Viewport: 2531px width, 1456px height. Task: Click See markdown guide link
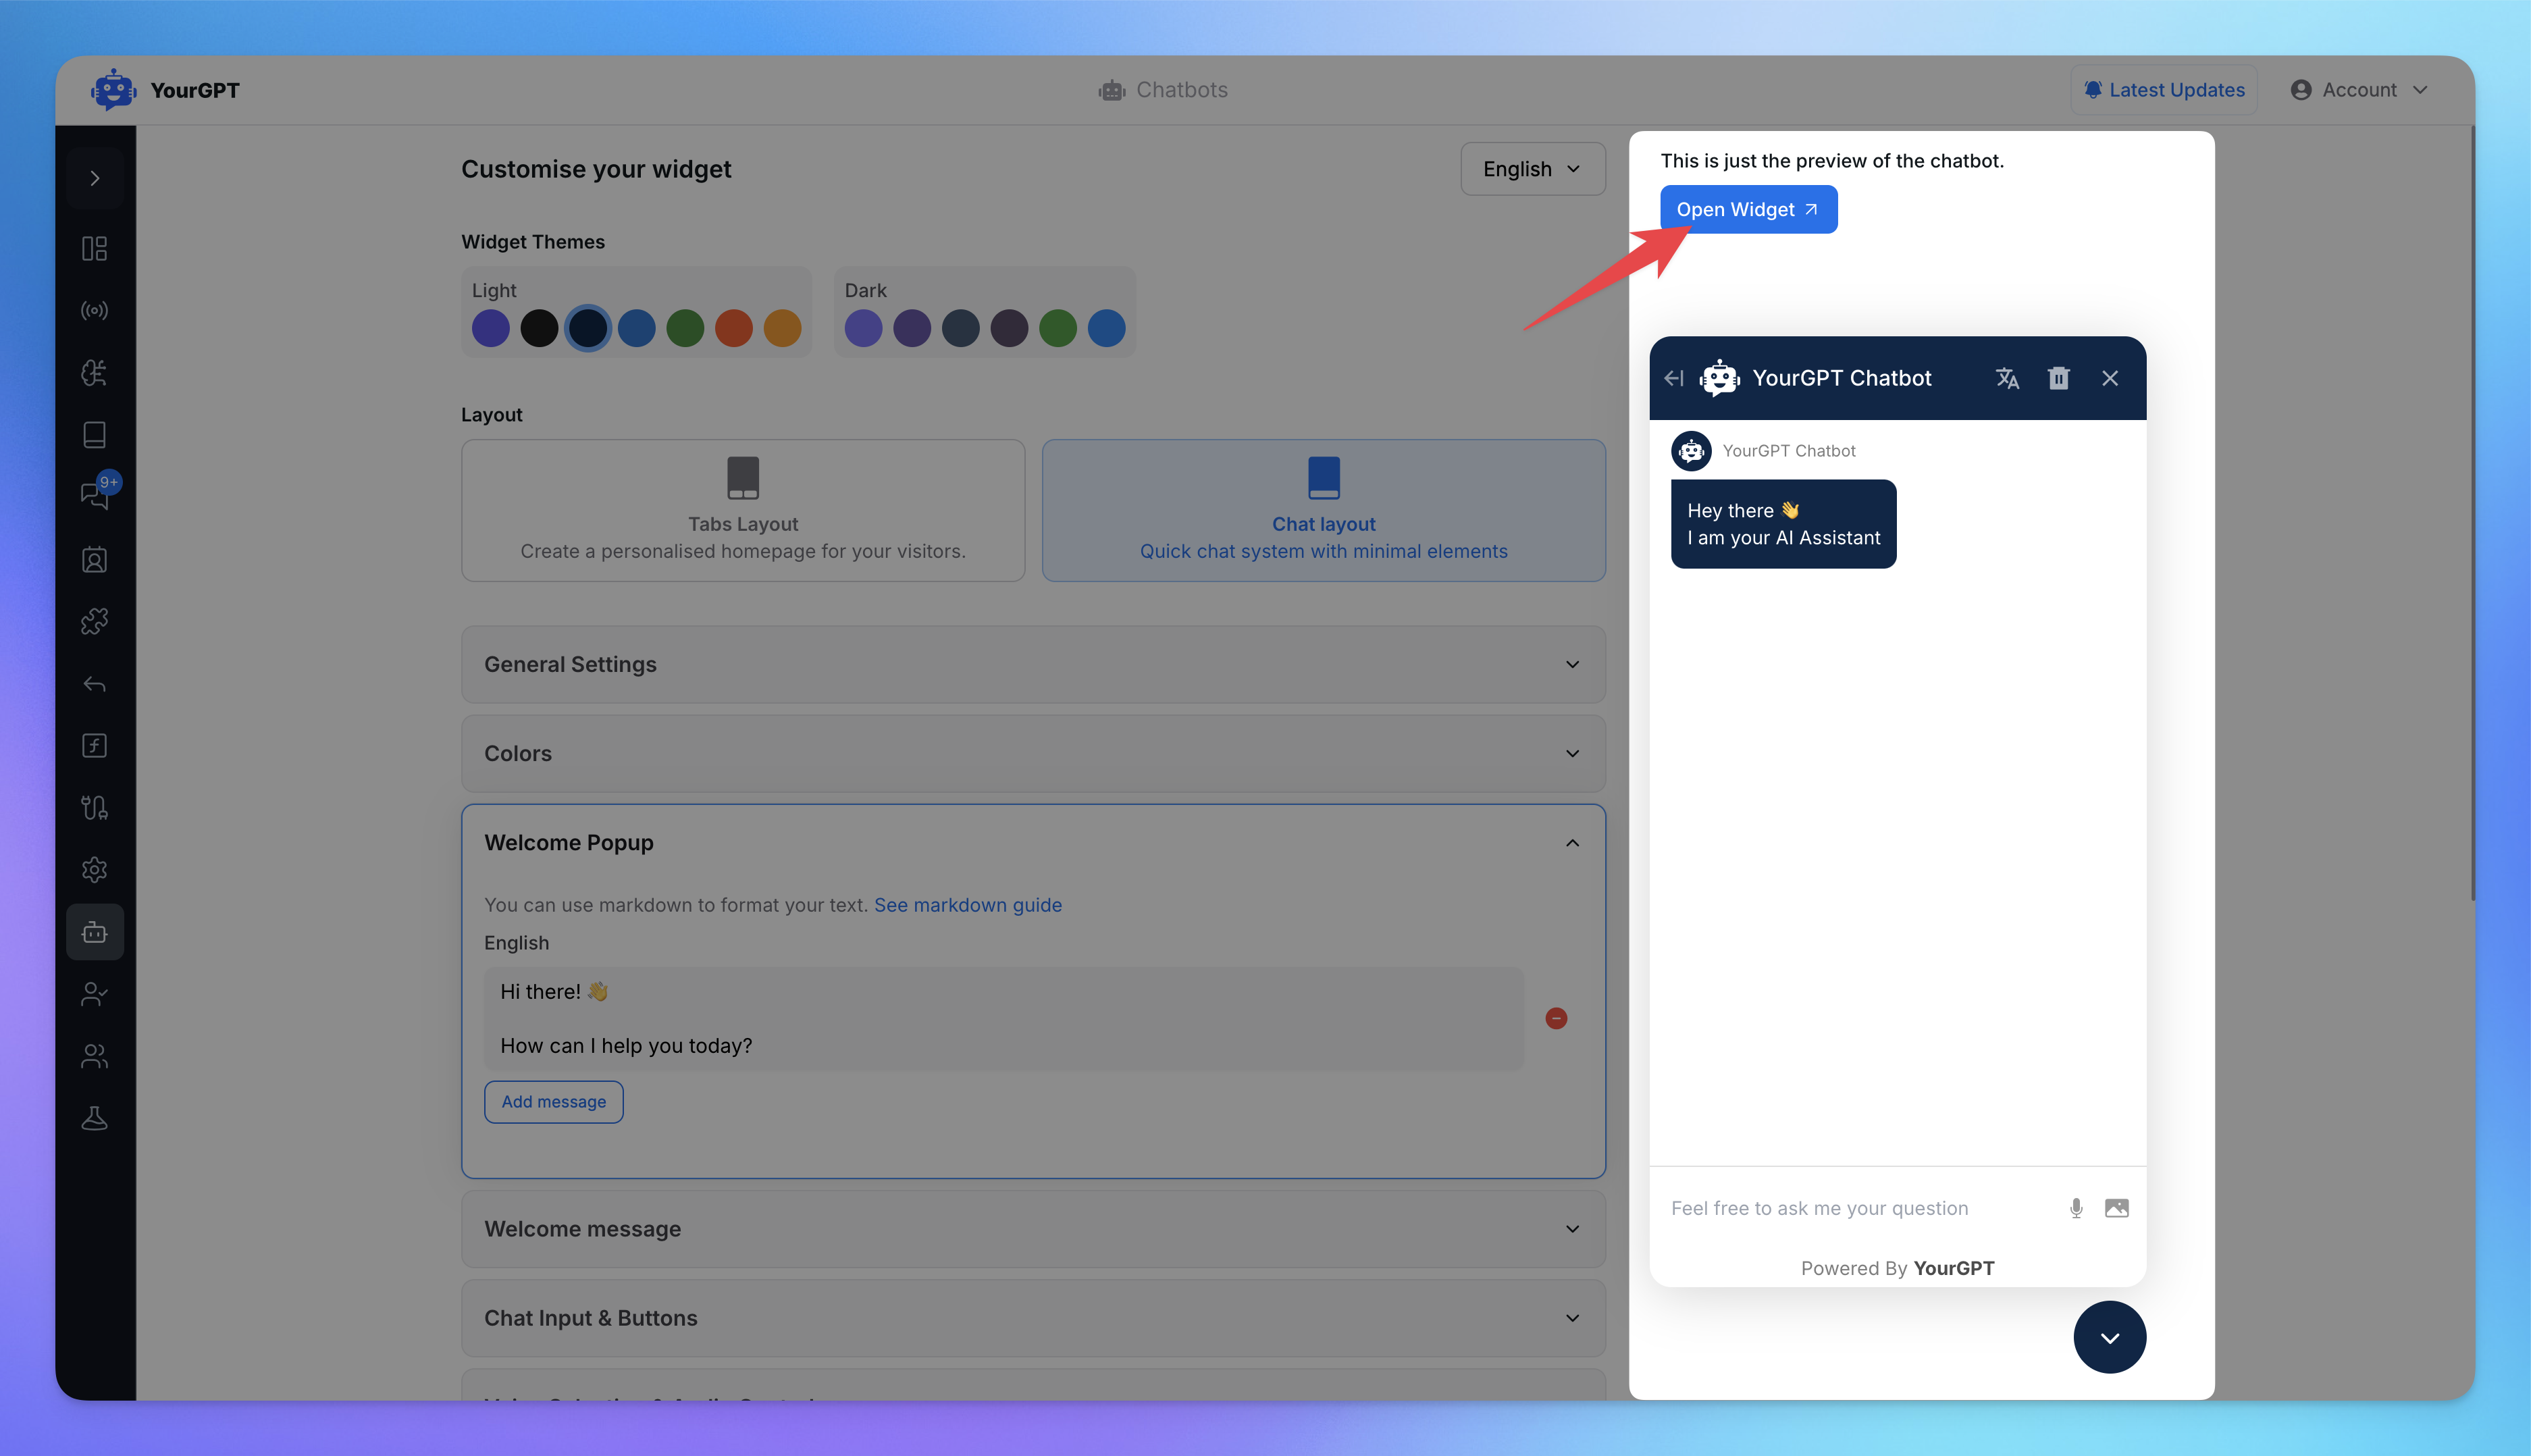968,902
